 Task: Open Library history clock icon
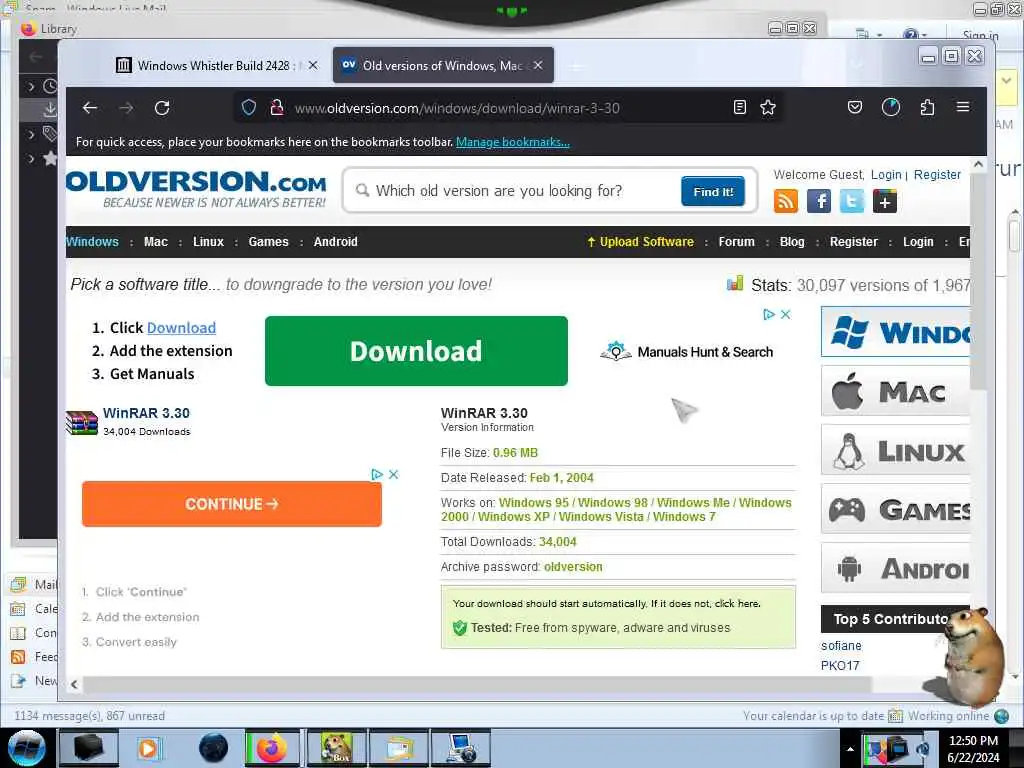coord(50,86)
